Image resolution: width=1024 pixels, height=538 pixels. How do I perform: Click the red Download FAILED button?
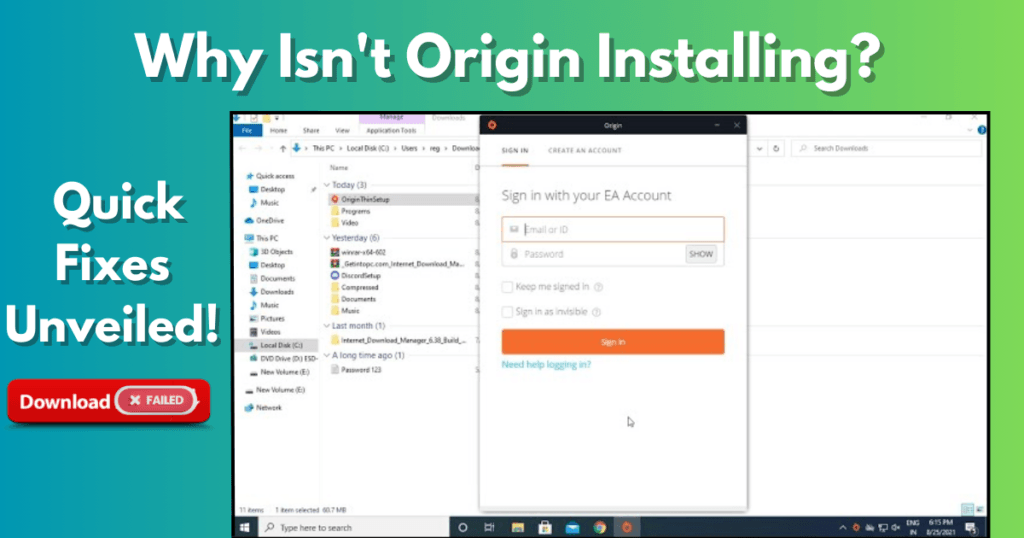tap(108, 401)
